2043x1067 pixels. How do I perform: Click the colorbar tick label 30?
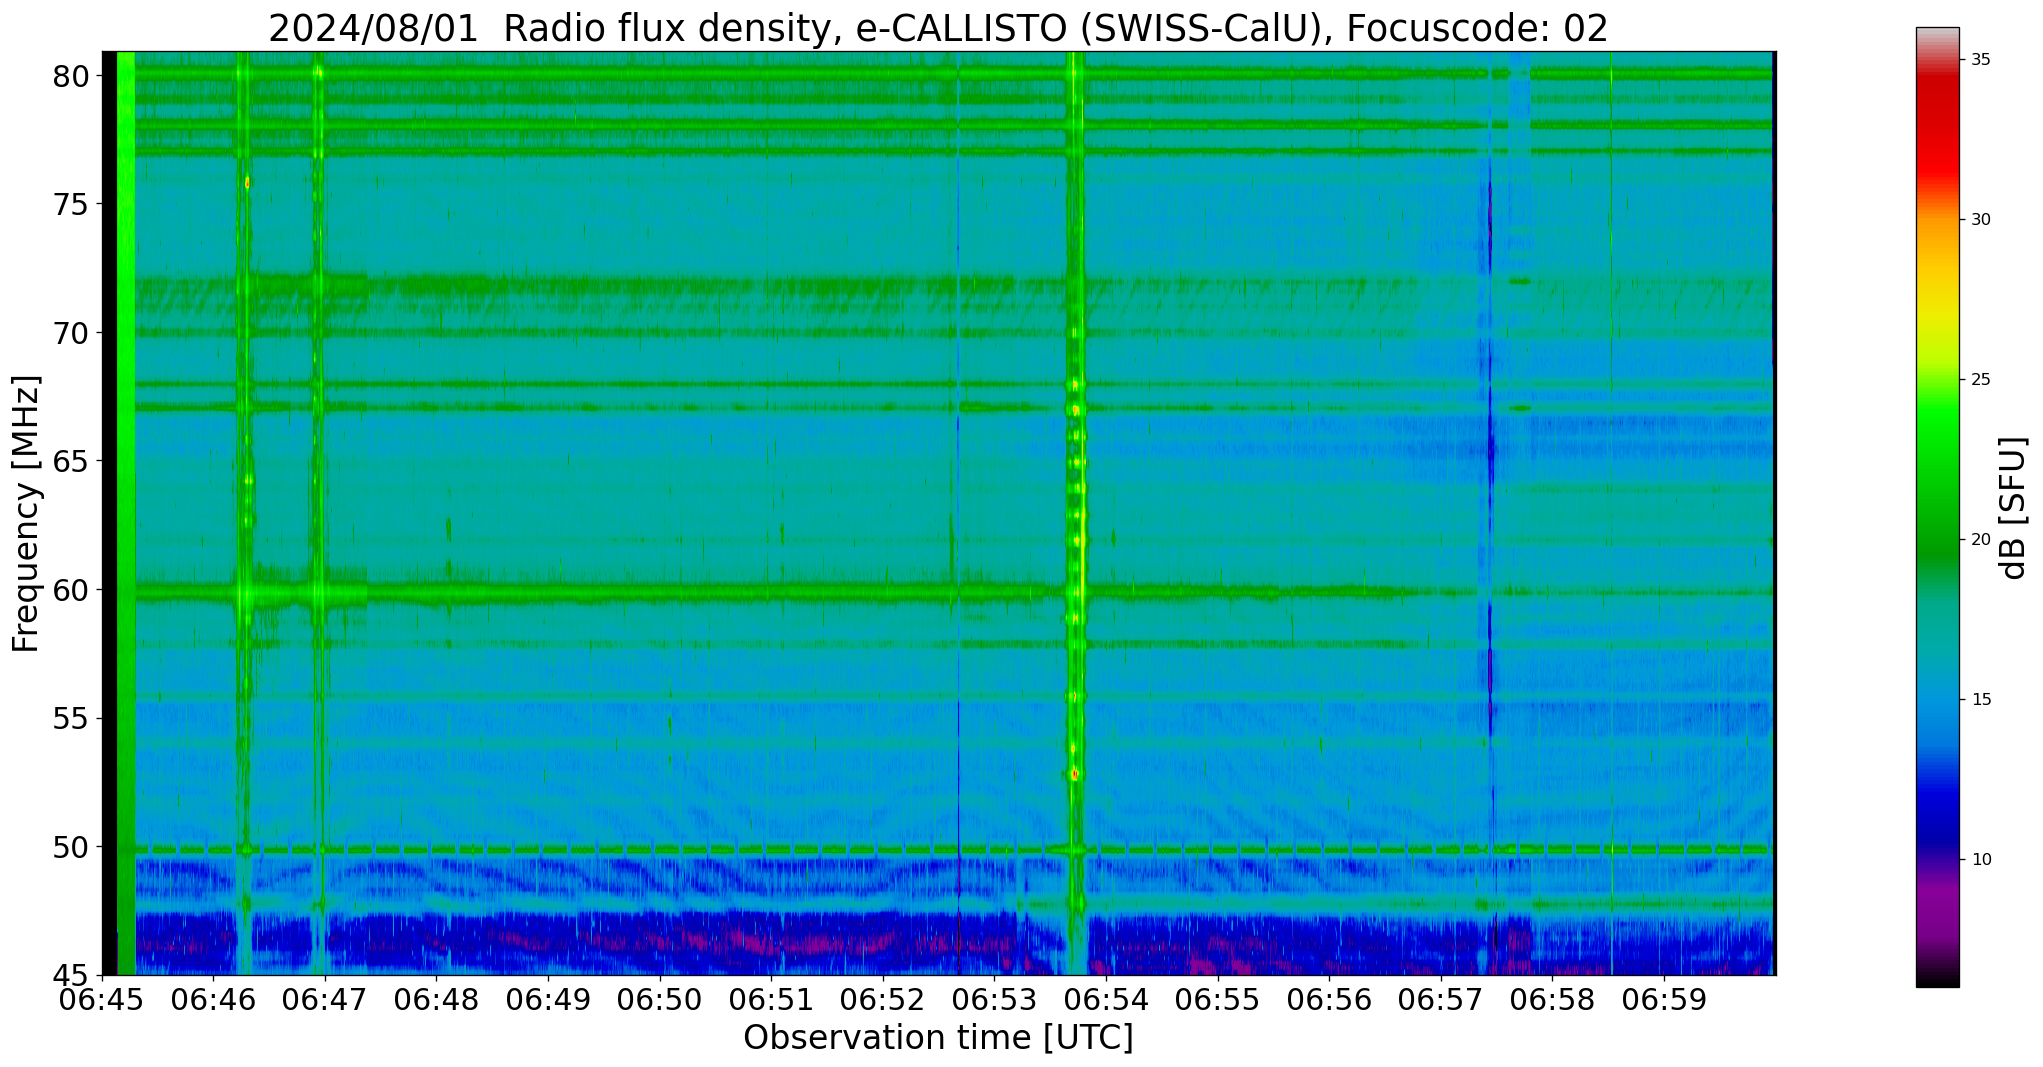coord(1980,220)
